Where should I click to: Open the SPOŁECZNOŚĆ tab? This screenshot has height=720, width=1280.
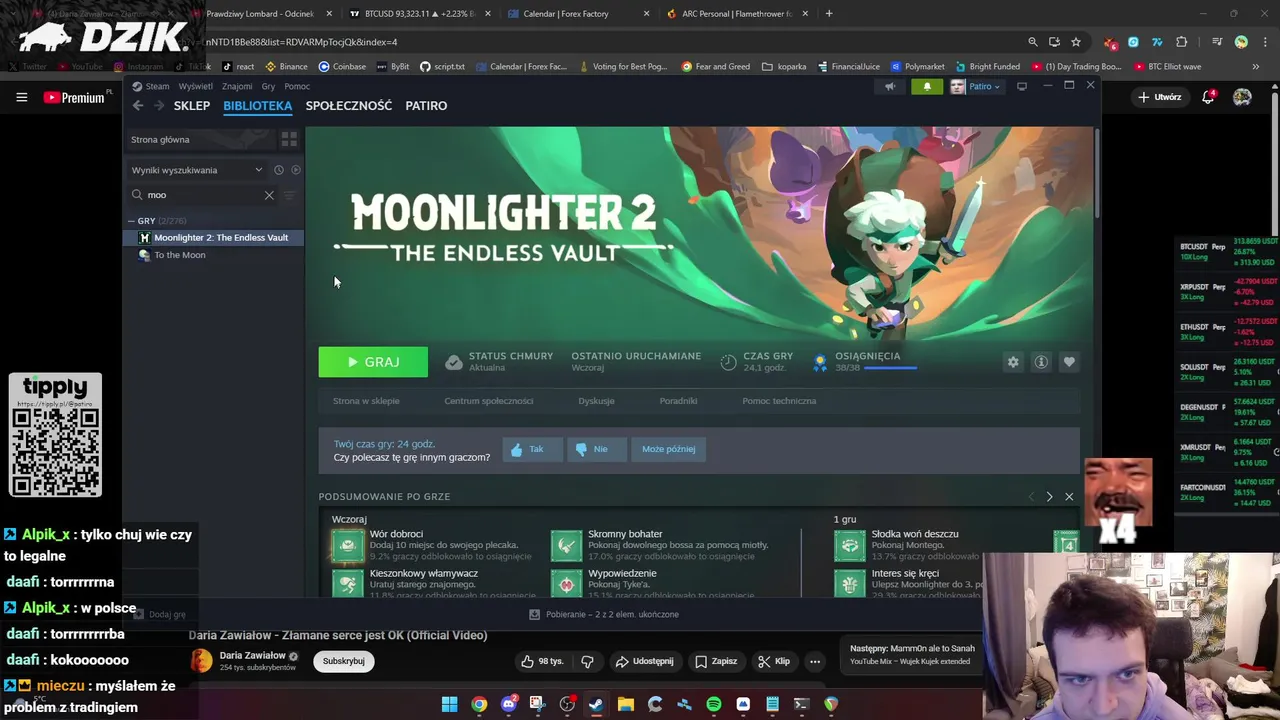(349, 106)
